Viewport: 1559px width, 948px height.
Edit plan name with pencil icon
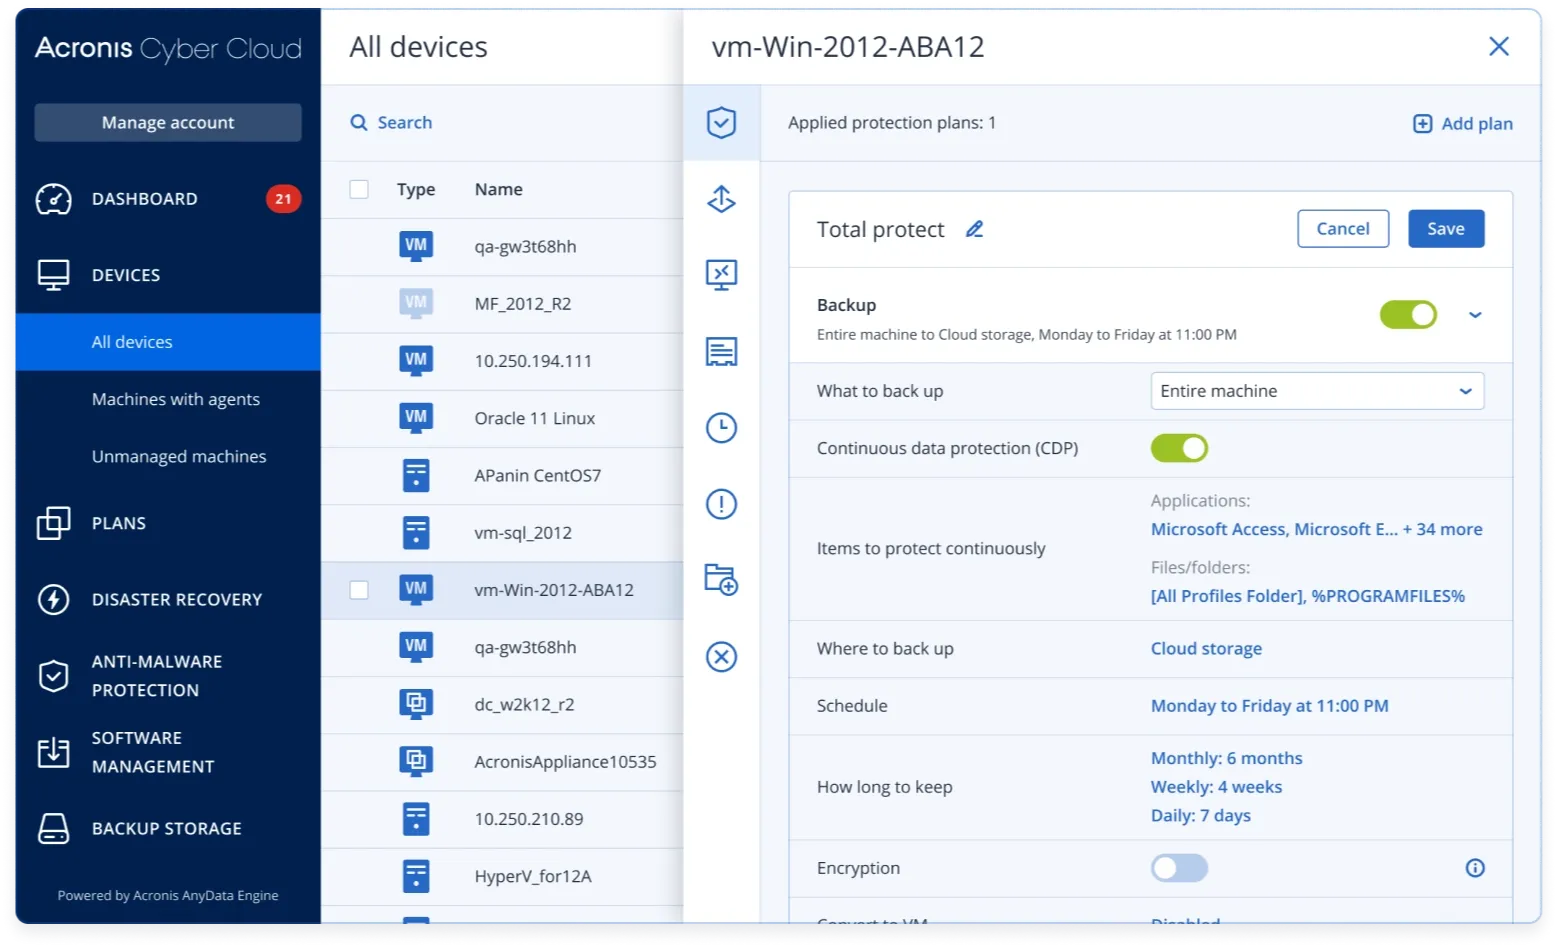974,228
